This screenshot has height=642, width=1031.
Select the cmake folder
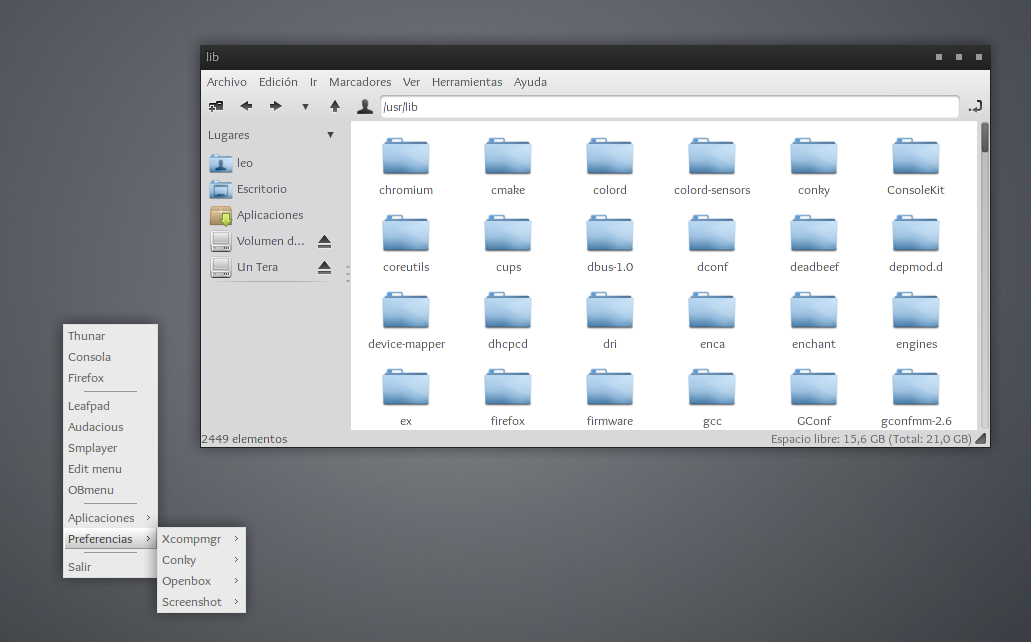pos(508,167)
